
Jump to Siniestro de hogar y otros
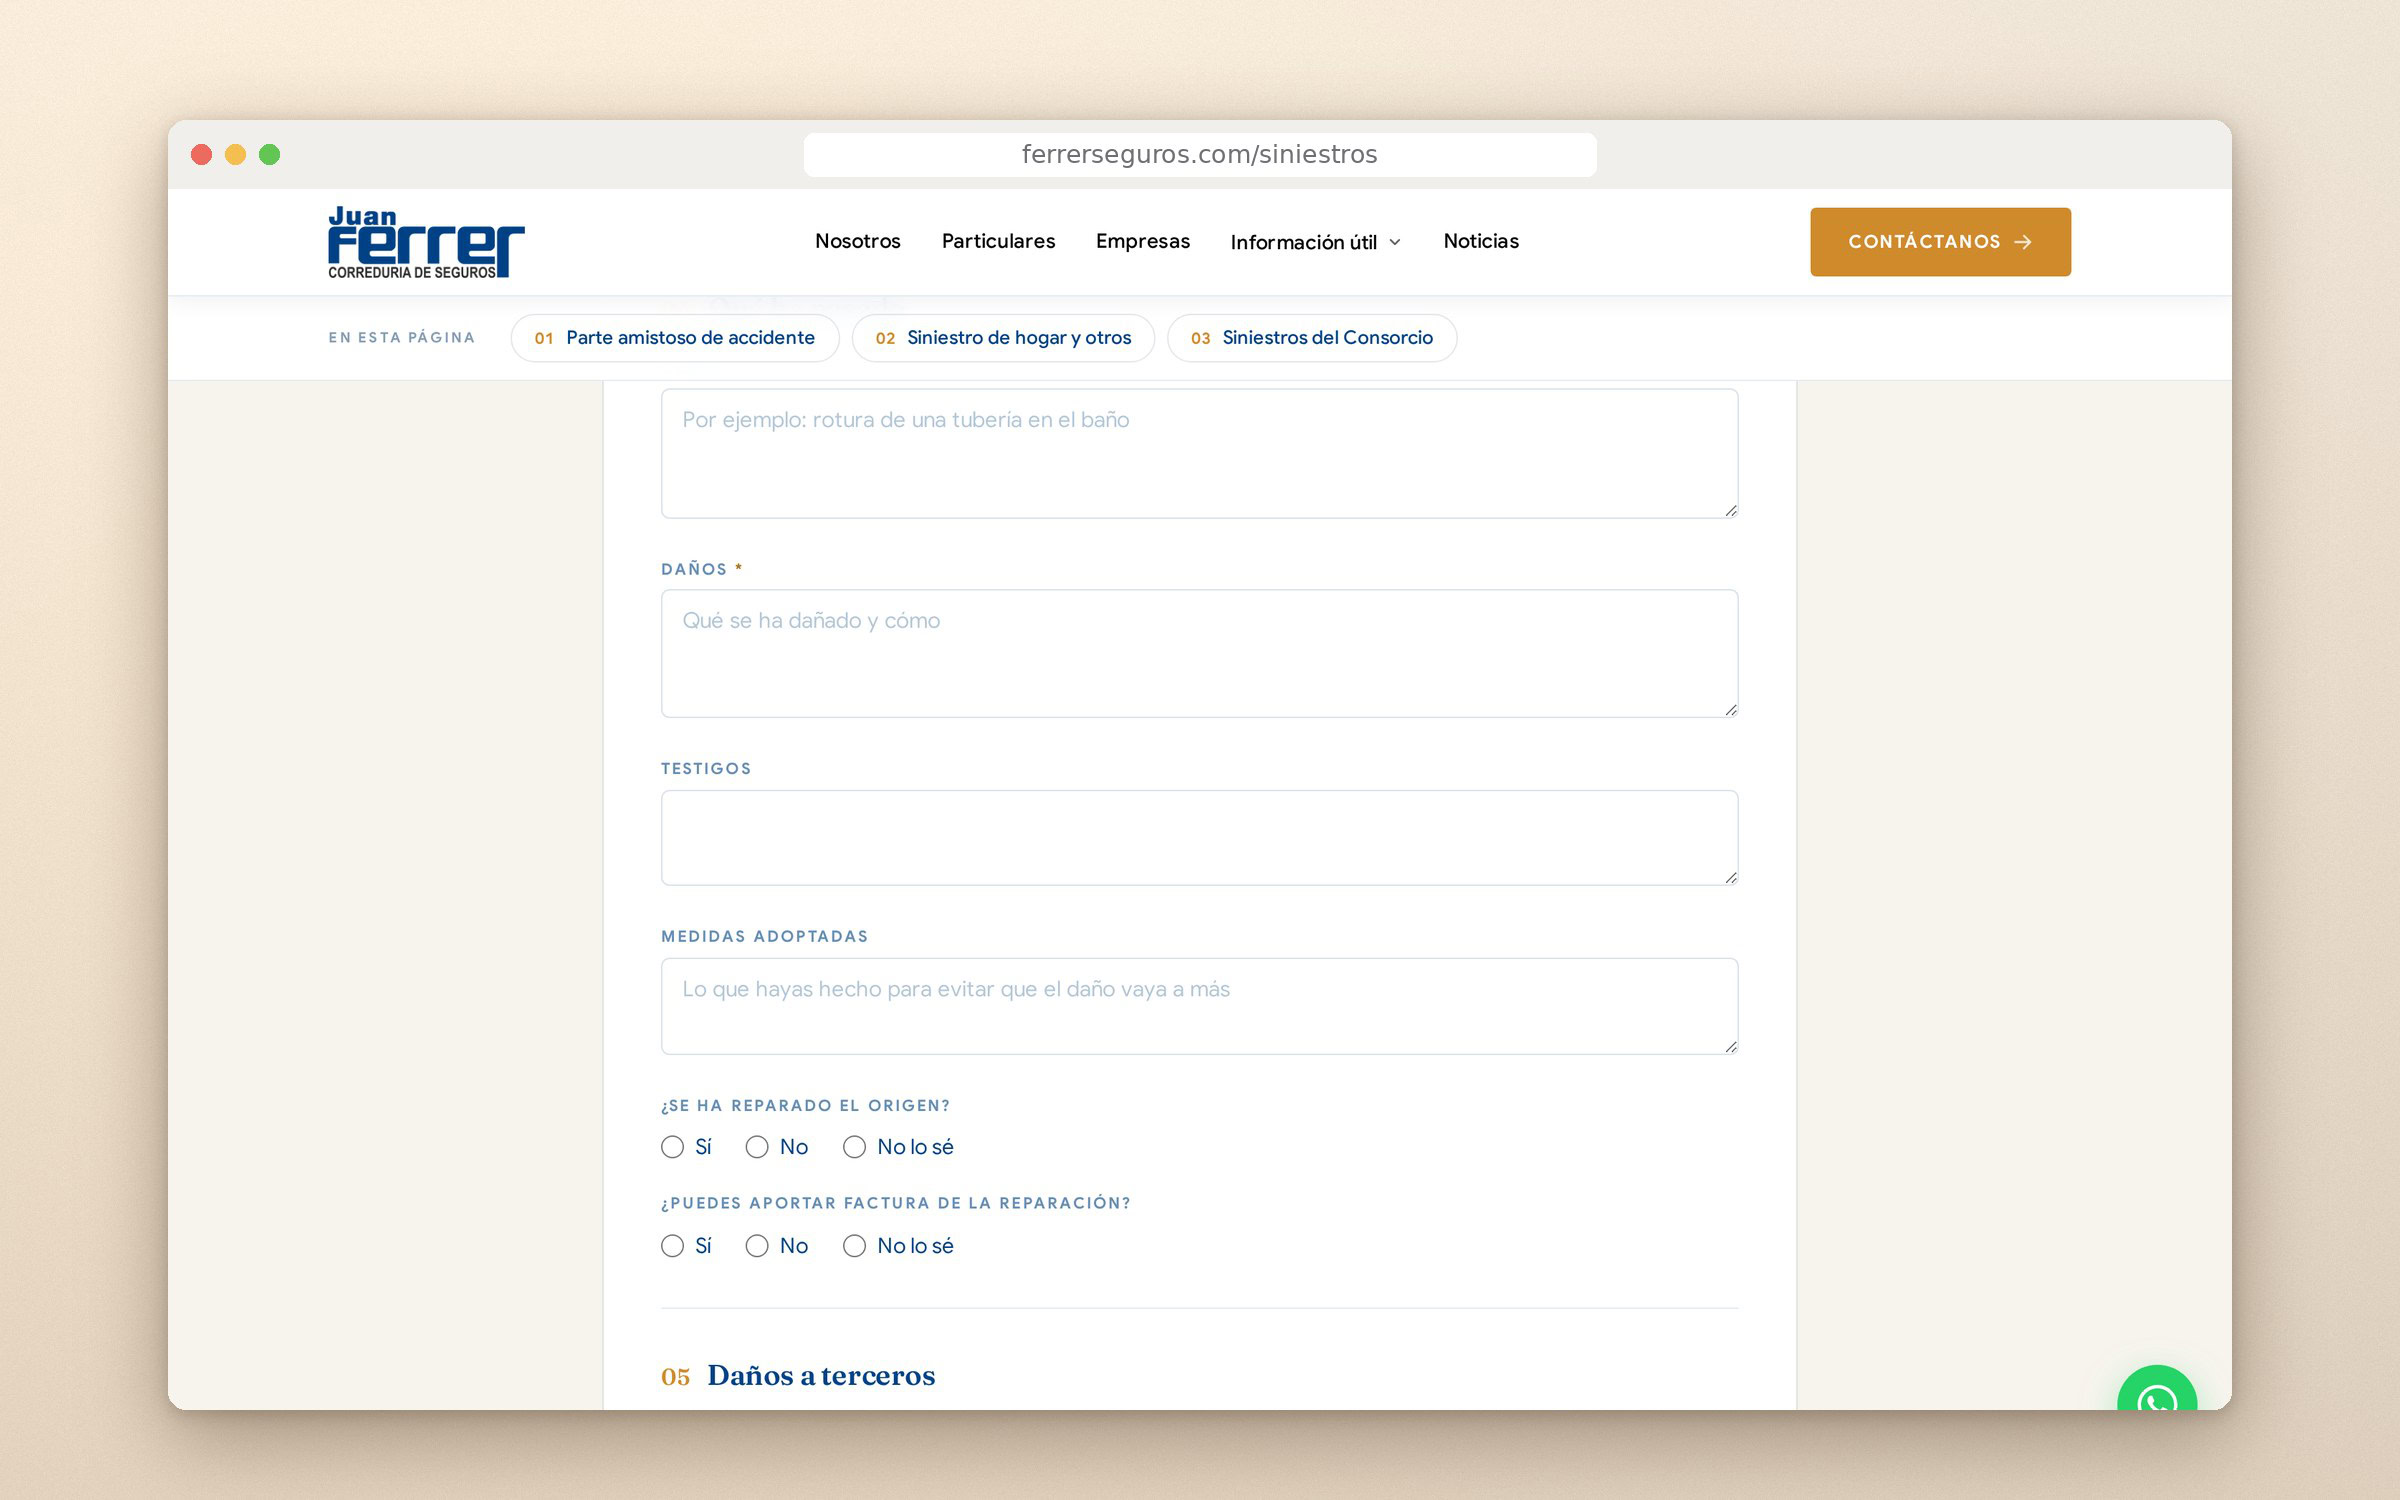tap(1003, 338)
